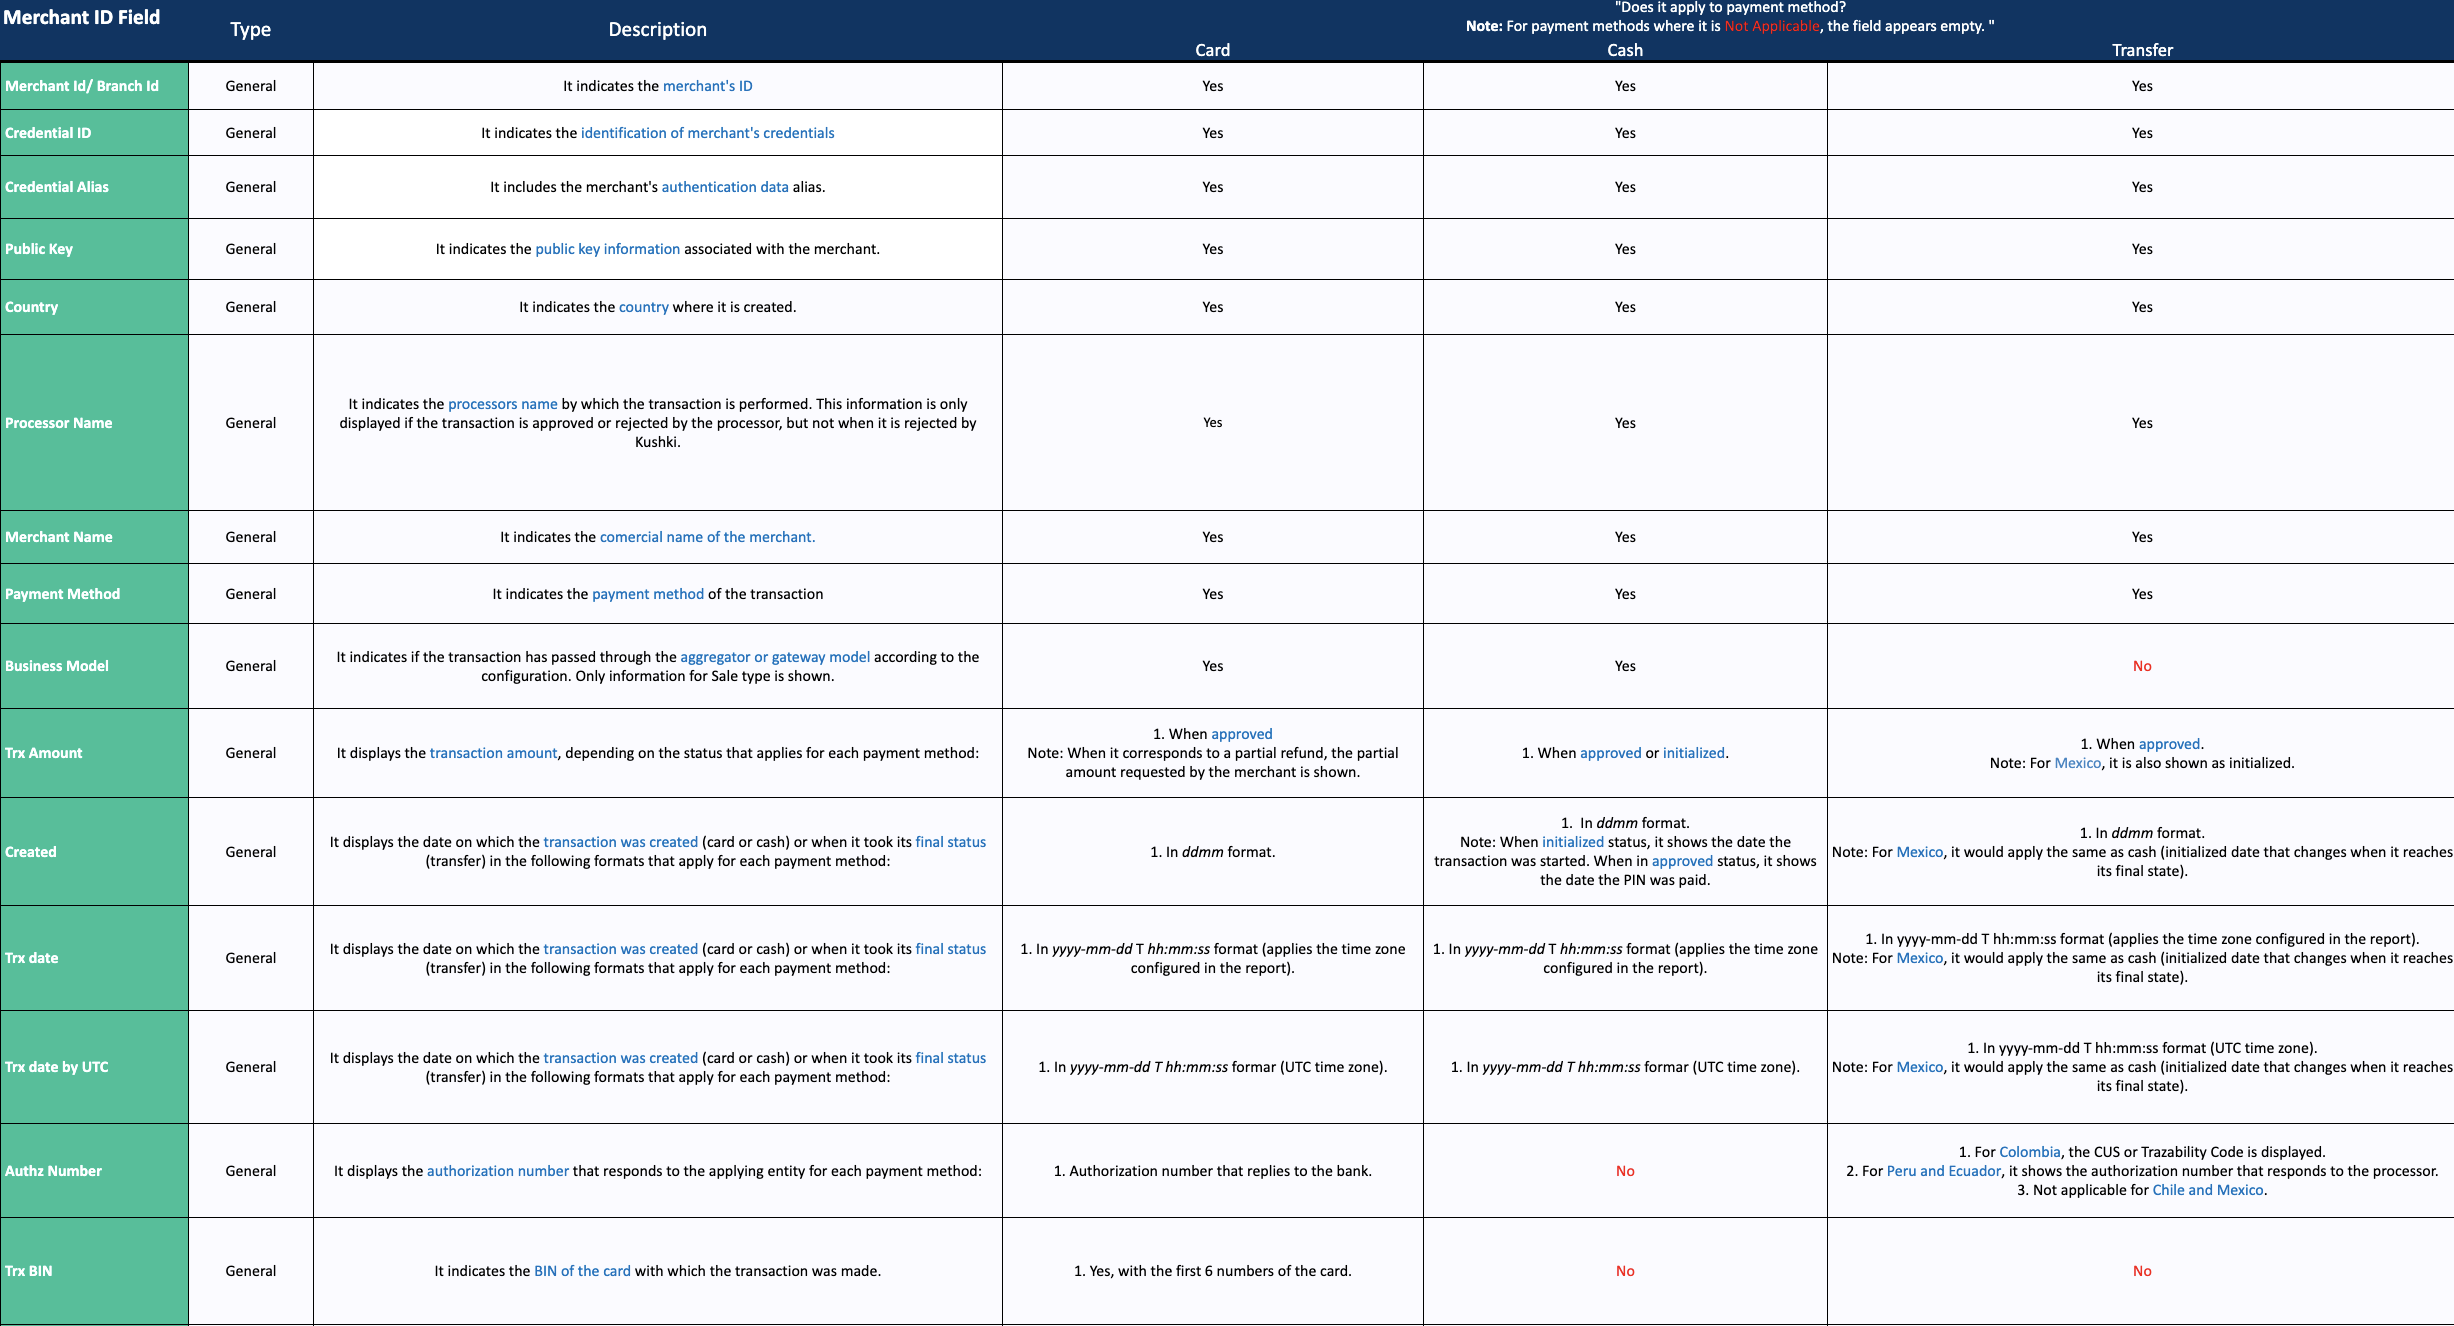Click red "No" in Authz Number Cash cell
The image size is (2454, 1326).
click(x=1624, y=1171)
